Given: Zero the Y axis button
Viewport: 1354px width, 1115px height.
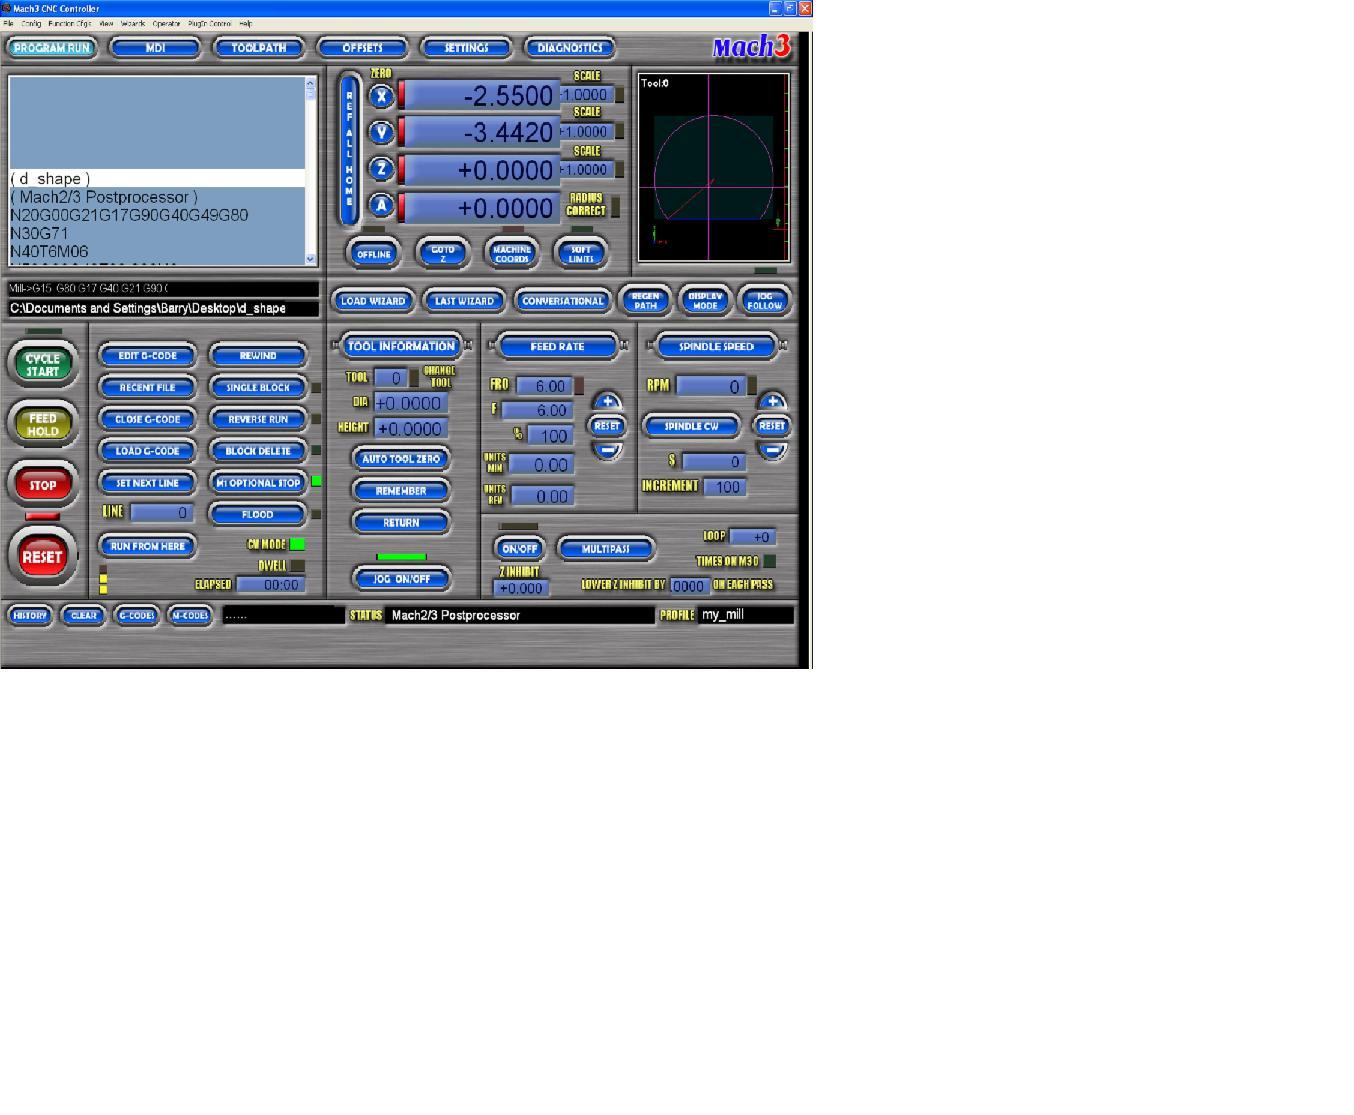Looking at the screenshot, I should coord(381,132).
